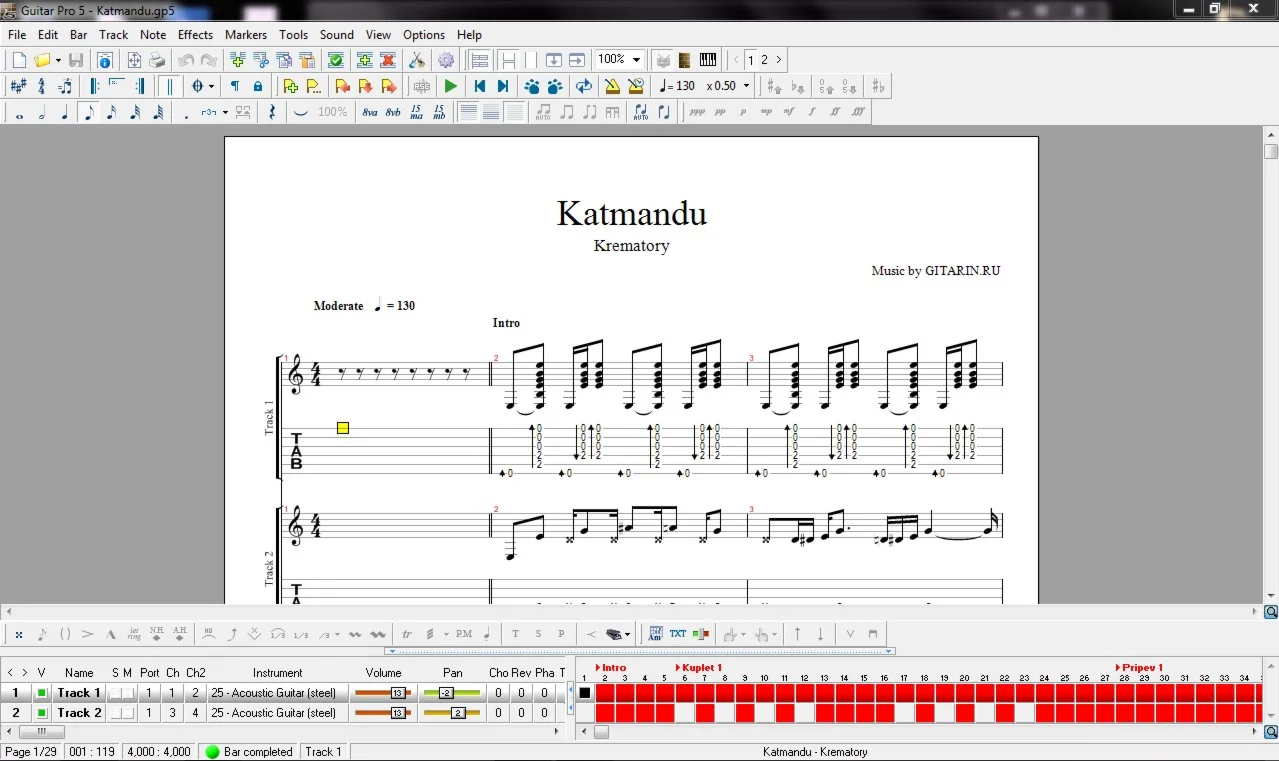This screenshot has height=761, width=1279.
Task: Toggle visibility of Track 1
Action: coord(41,693)
